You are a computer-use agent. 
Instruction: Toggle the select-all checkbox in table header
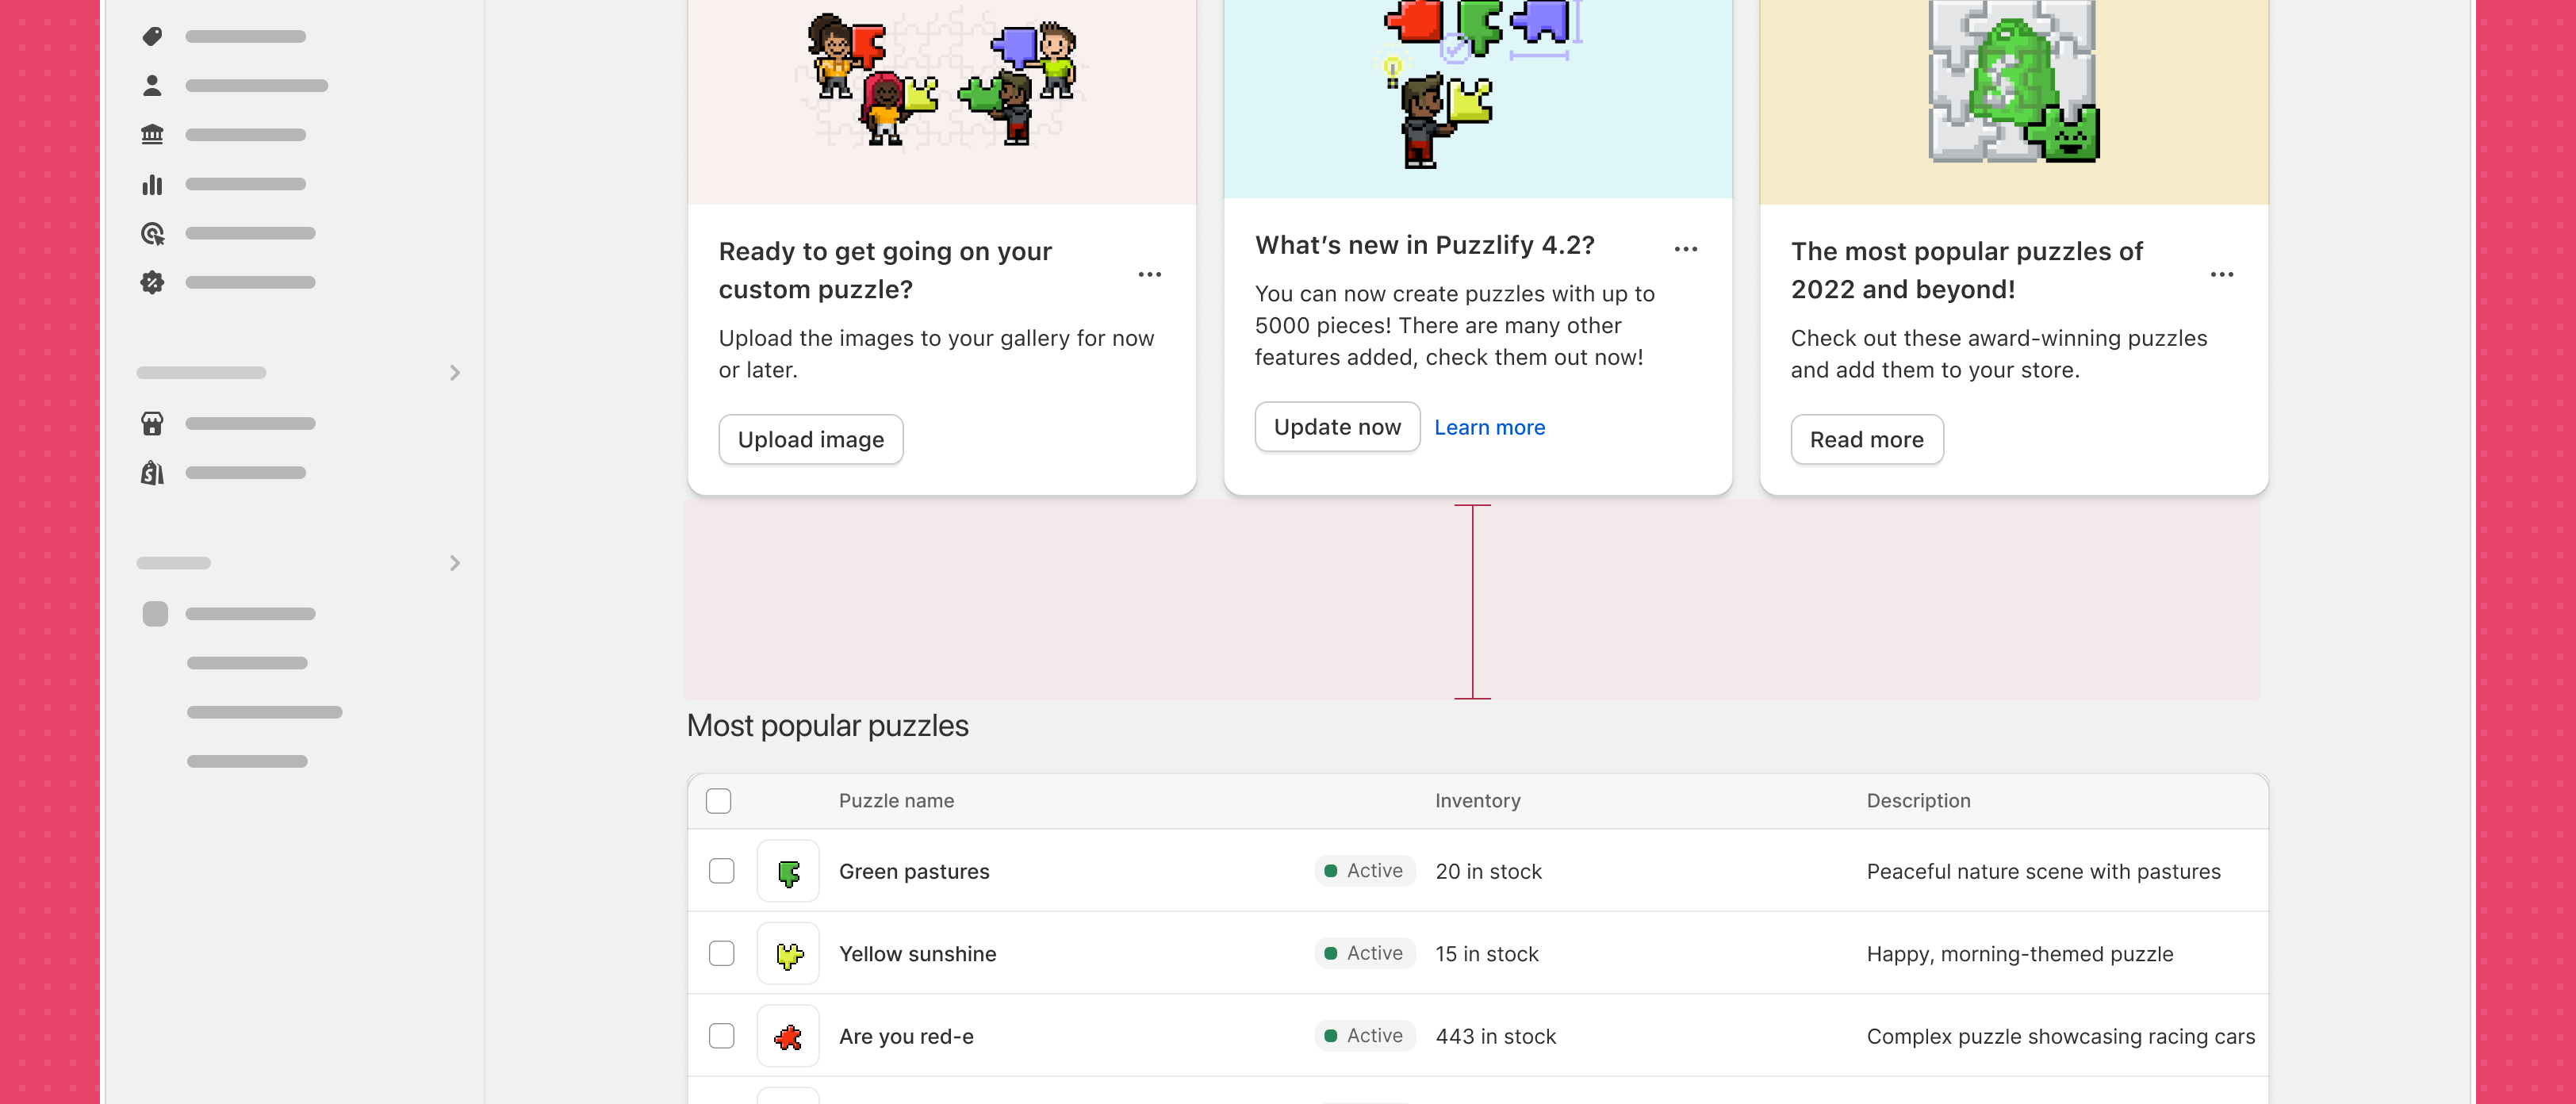coord(718,801)
